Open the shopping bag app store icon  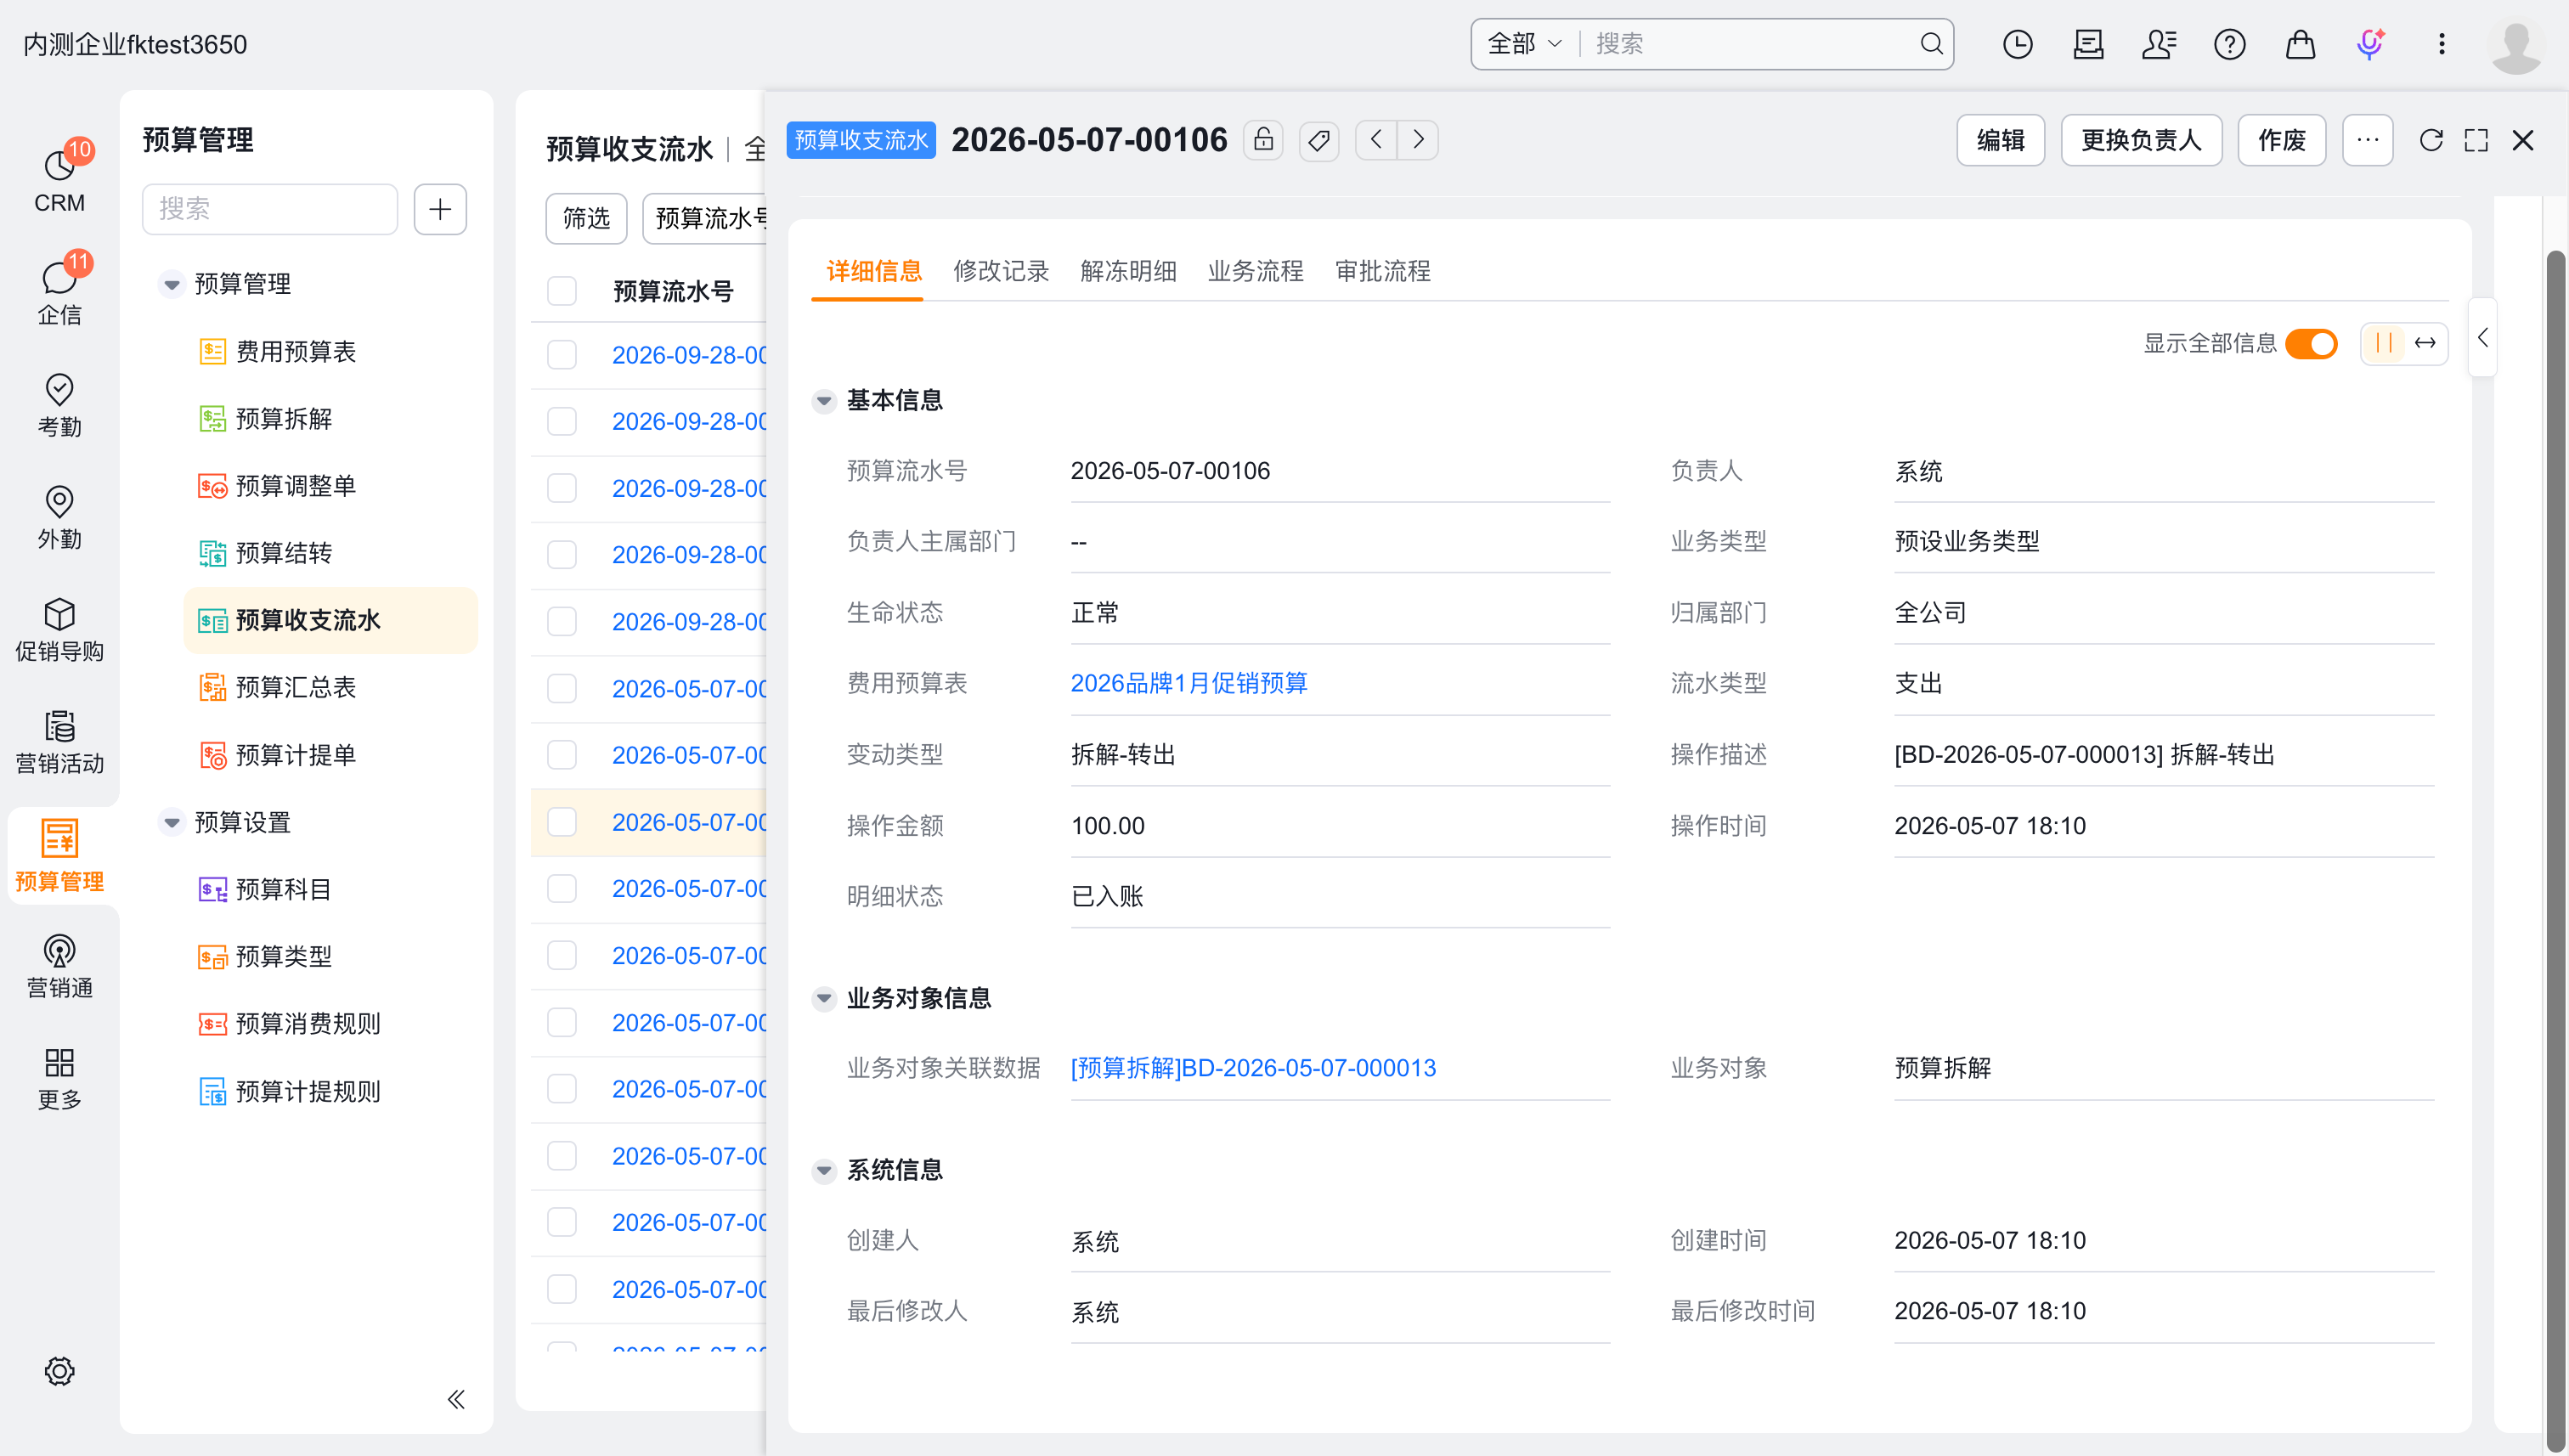[2300, 44]
